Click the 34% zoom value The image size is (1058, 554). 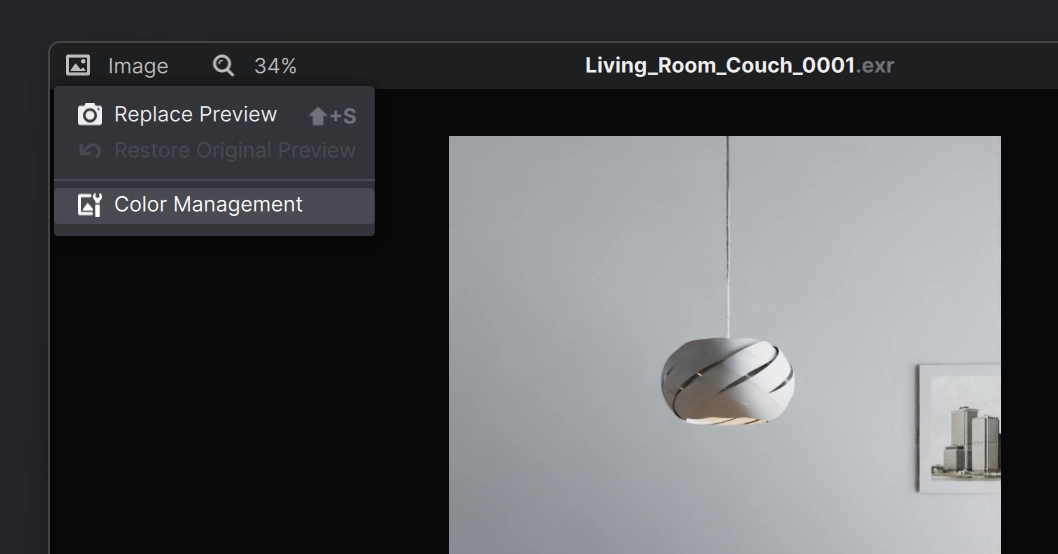[275, 66]
